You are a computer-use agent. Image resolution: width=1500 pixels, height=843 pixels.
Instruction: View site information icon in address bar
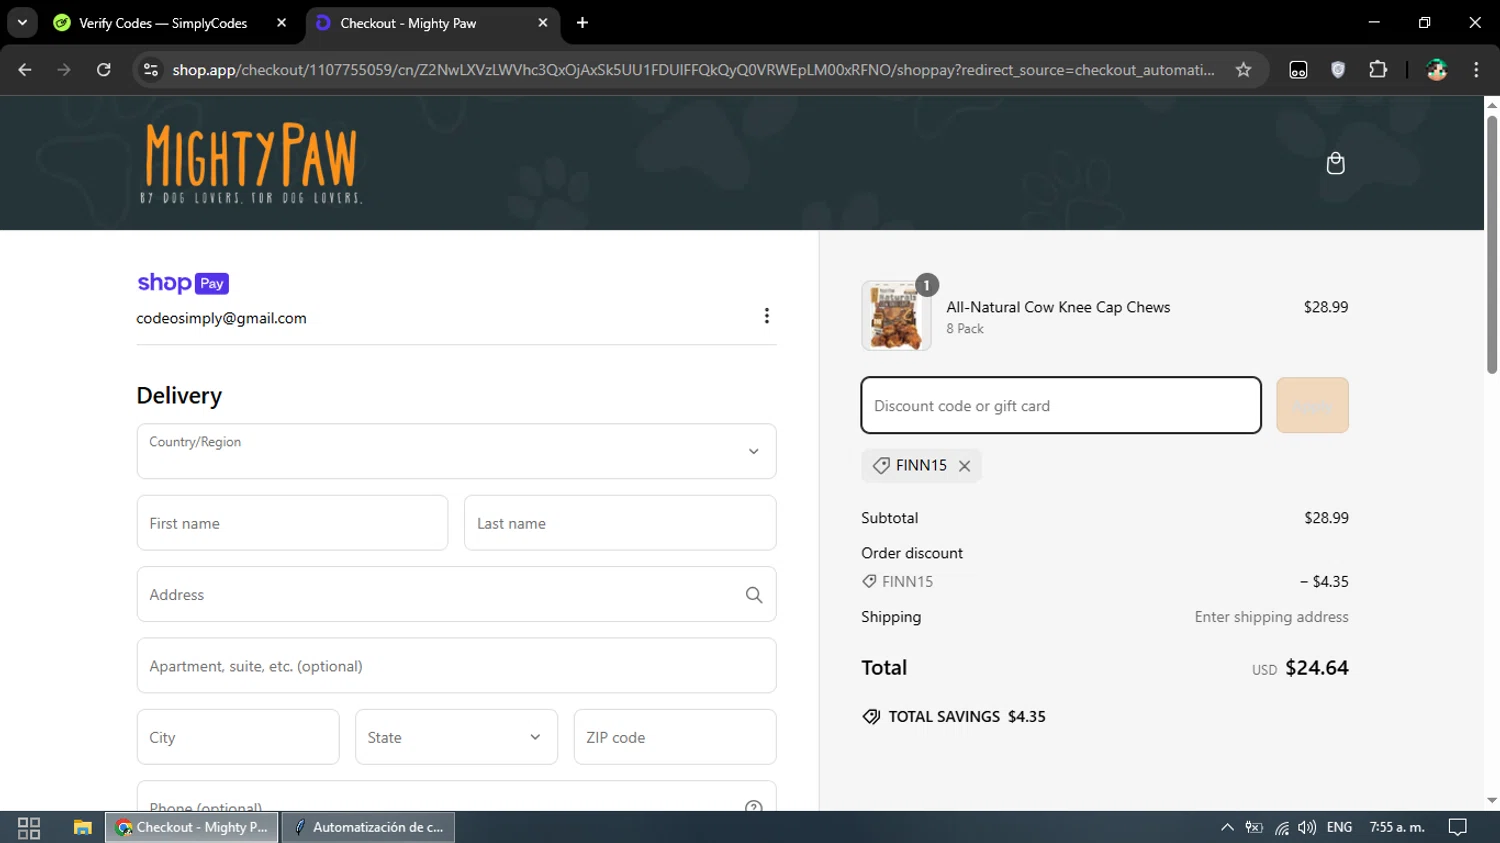pyautogui.click(x=151, y=70)
